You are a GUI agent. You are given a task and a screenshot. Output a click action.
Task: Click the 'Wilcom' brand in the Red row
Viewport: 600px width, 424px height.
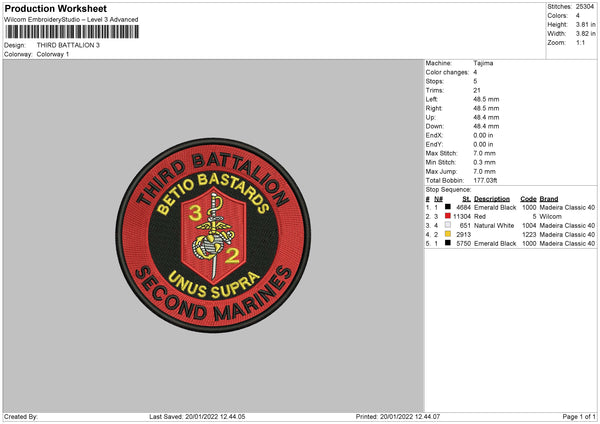pos(550,216)
